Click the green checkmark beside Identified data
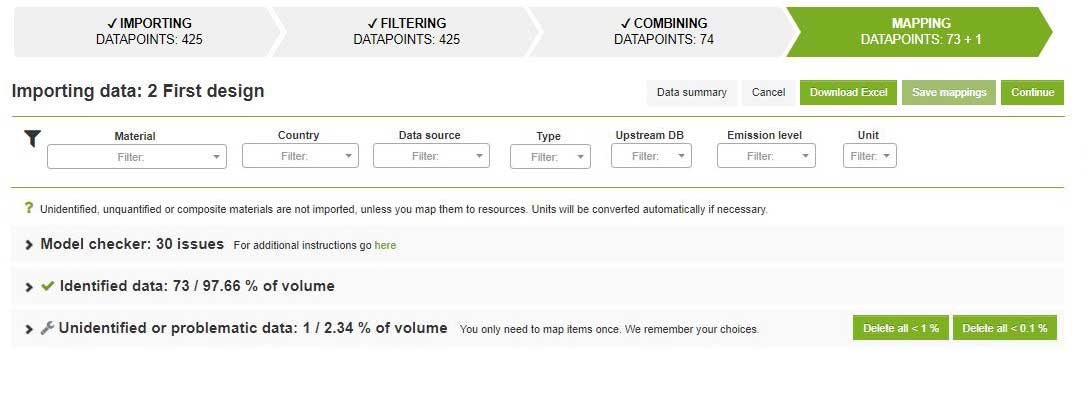 (47, 285)
